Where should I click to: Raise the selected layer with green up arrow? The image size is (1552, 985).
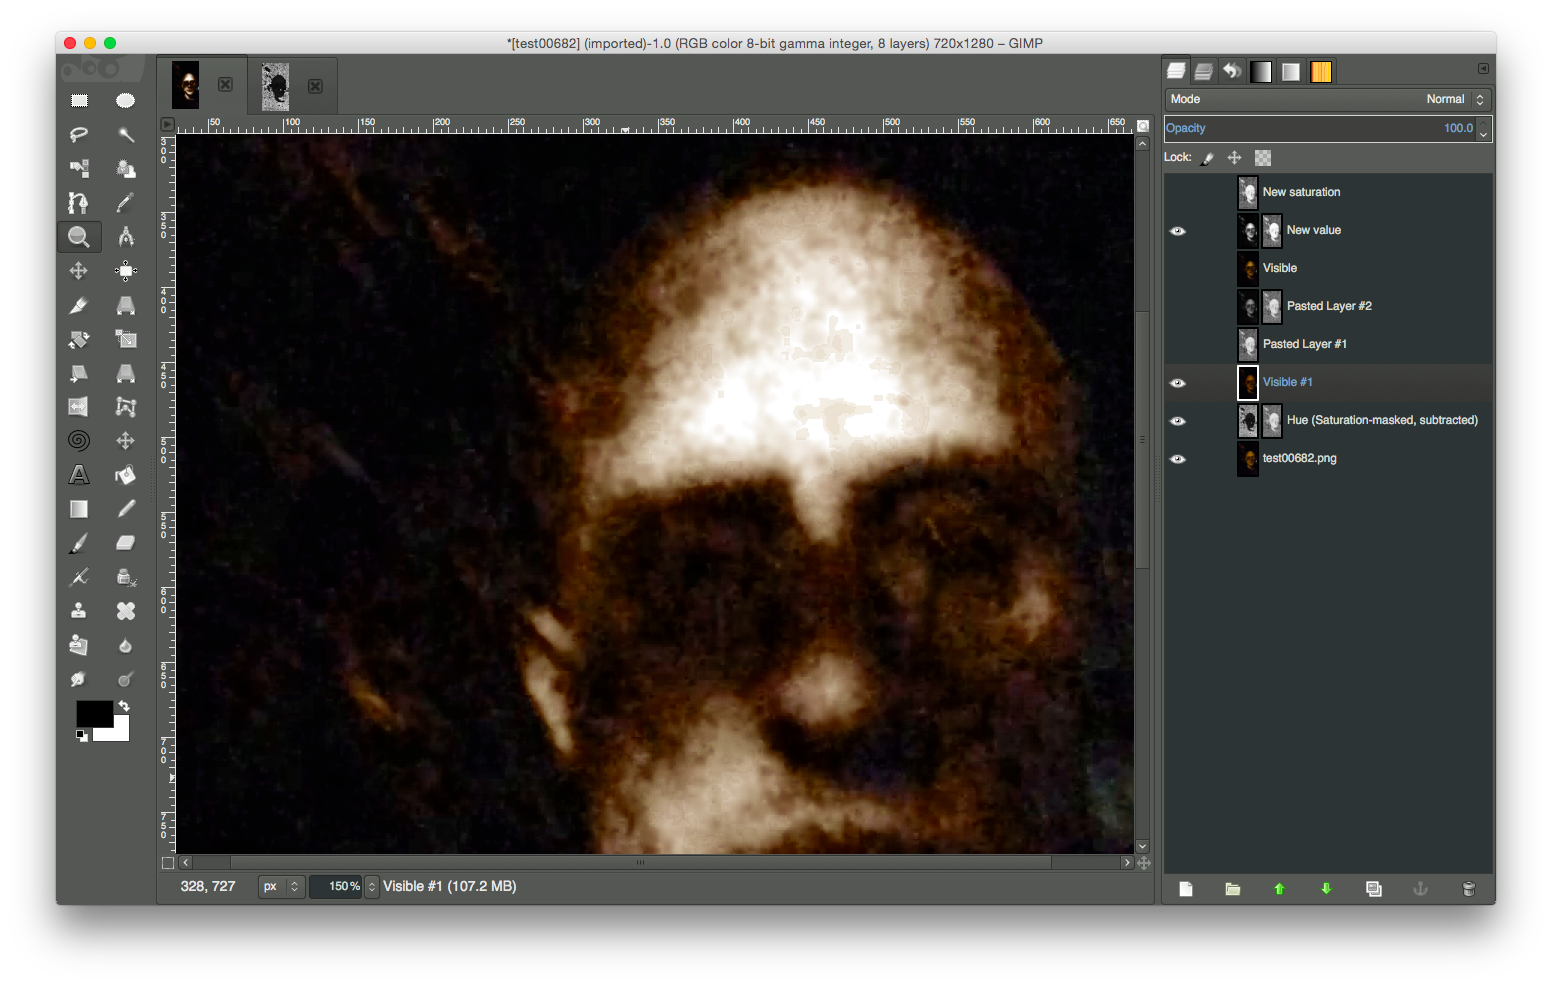[x=1279, y=889]
